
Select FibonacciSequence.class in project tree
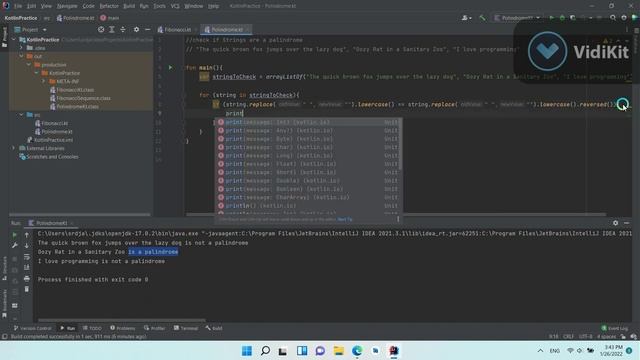tap(80, 98)
